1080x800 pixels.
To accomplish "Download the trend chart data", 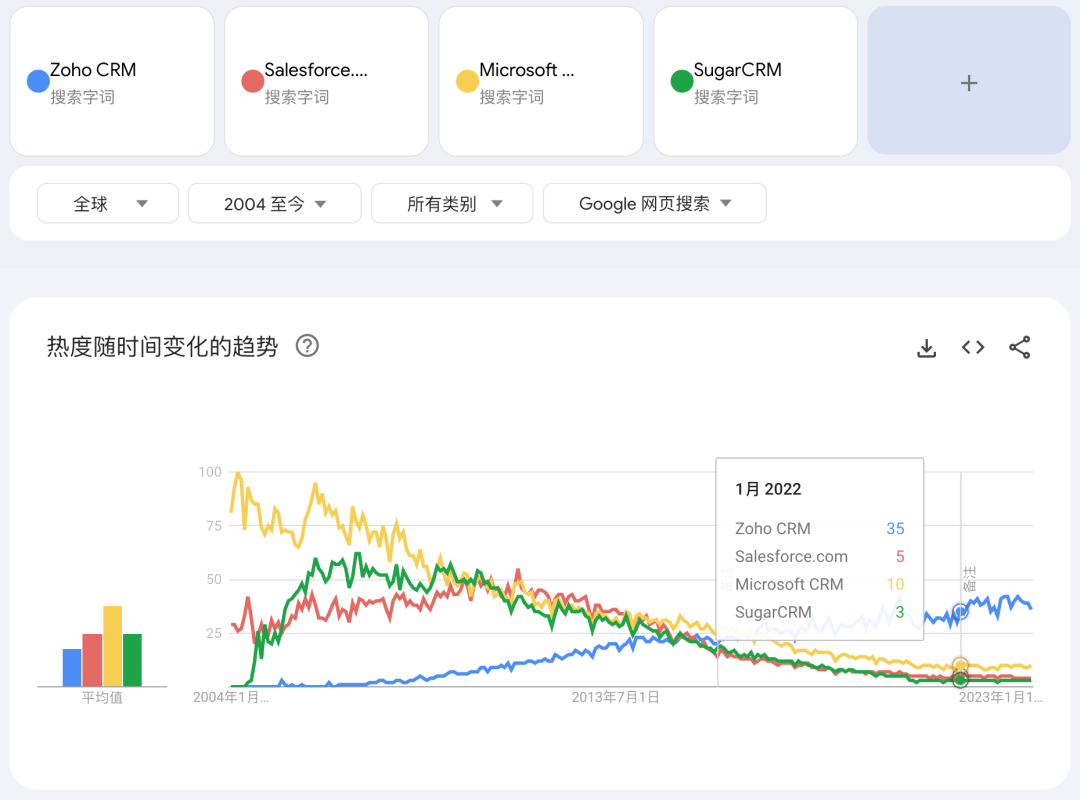I will [x=927, y=348].
